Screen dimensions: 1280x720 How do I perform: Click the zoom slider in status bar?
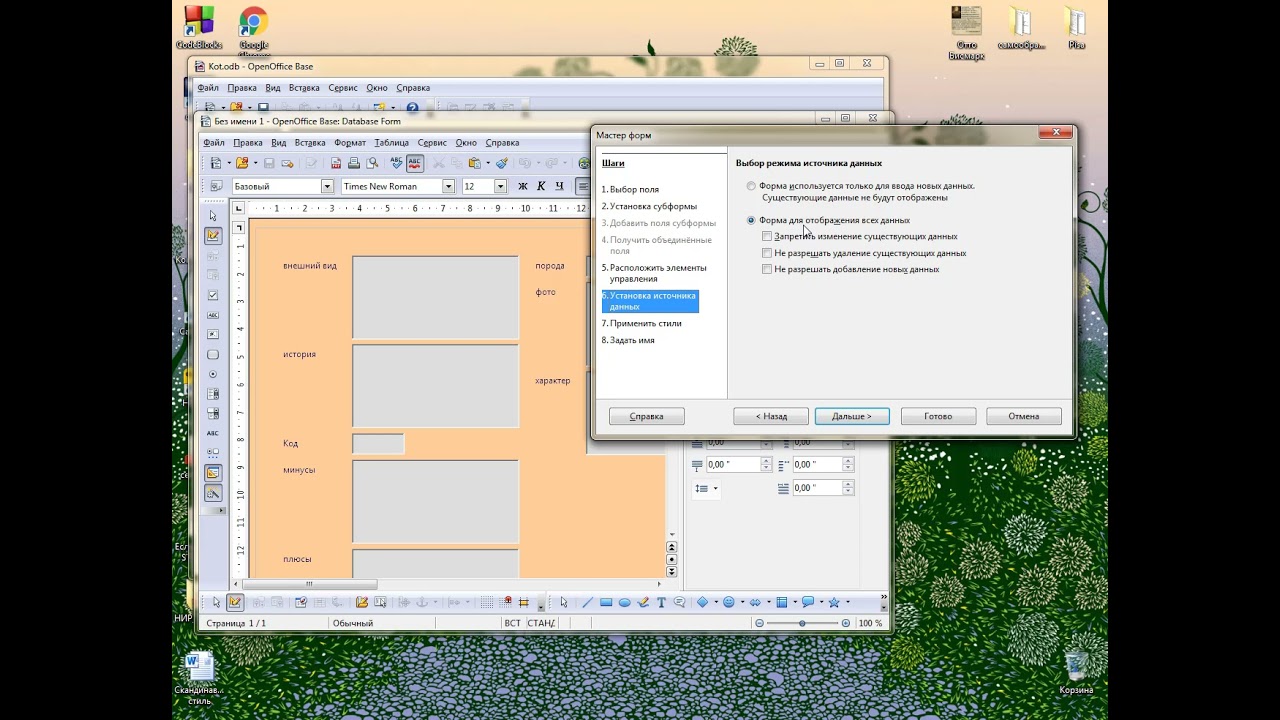pos(802,623)
